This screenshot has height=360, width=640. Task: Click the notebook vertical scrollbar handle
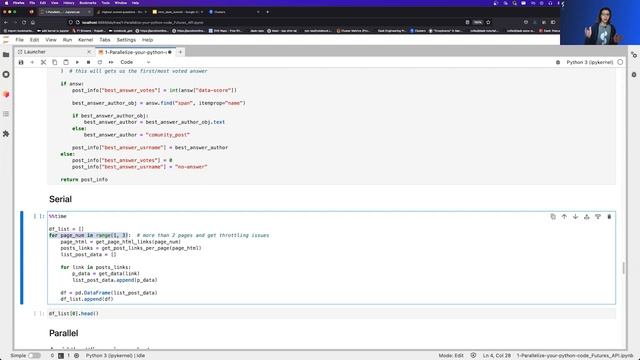(x=623, y=268)
